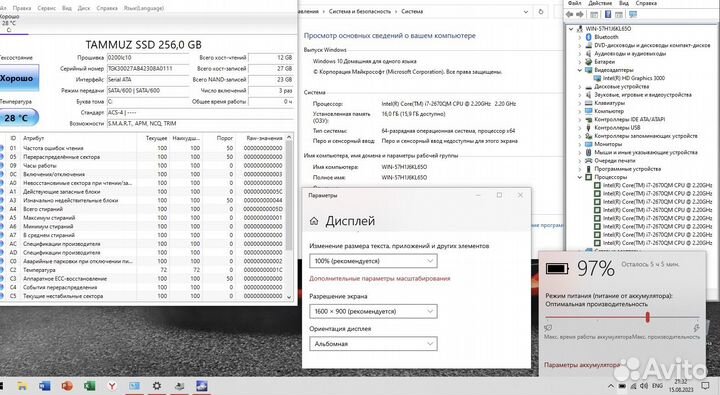Screen dimensions: 720x395
Task: Open the 1600 × 900 resolution dropdown
Action: click(373, 311)
